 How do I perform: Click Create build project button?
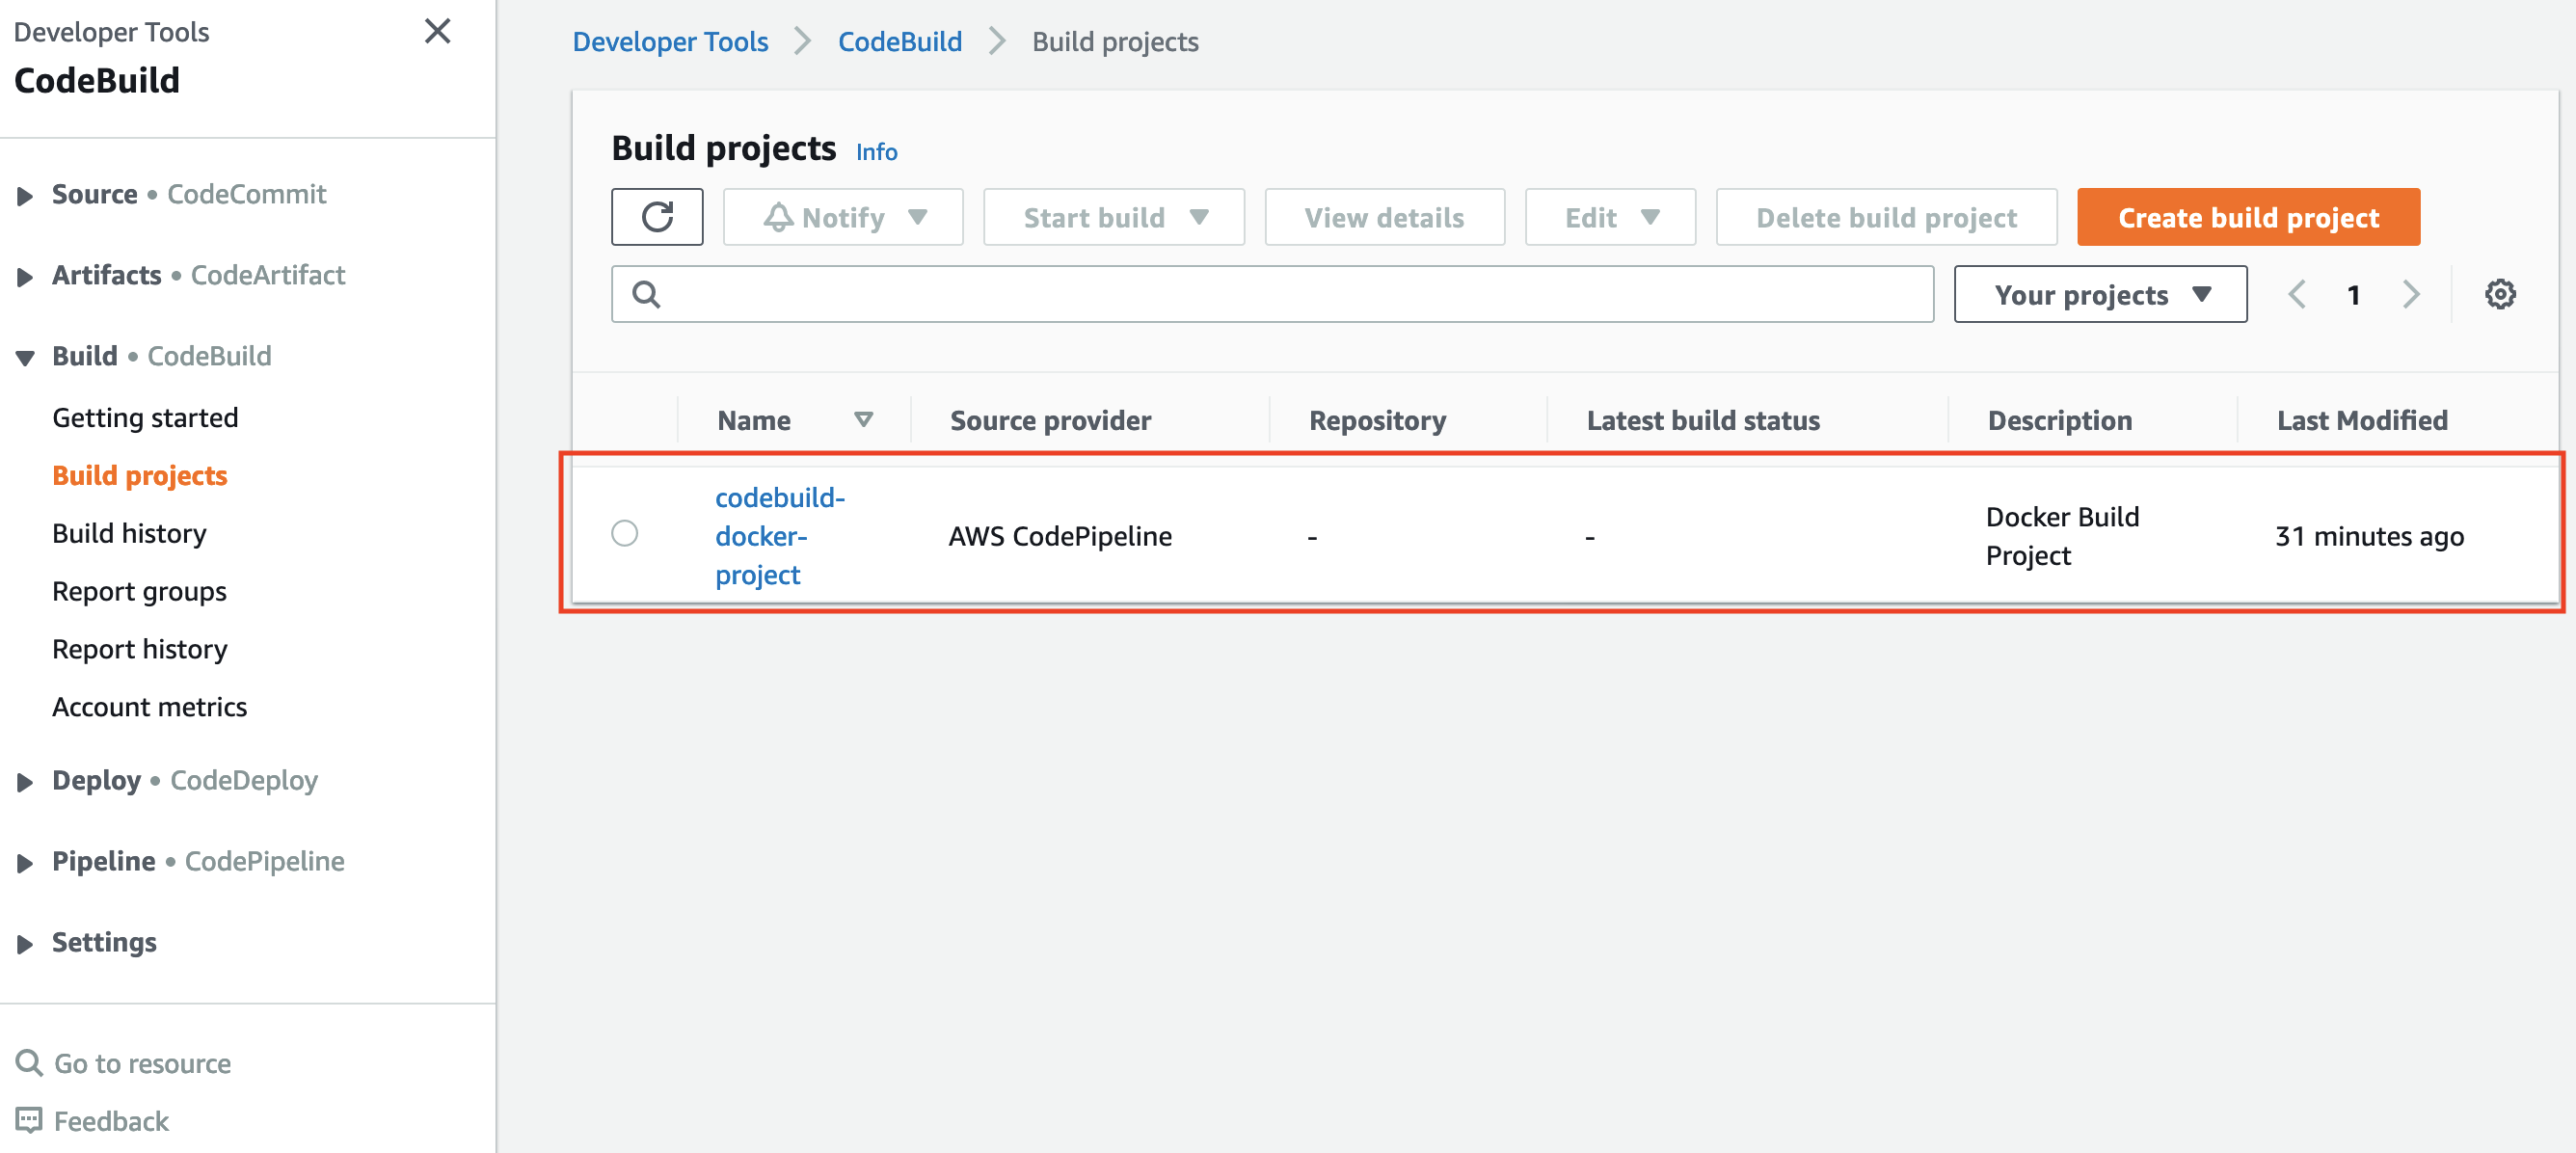[x=2248, y=217]
